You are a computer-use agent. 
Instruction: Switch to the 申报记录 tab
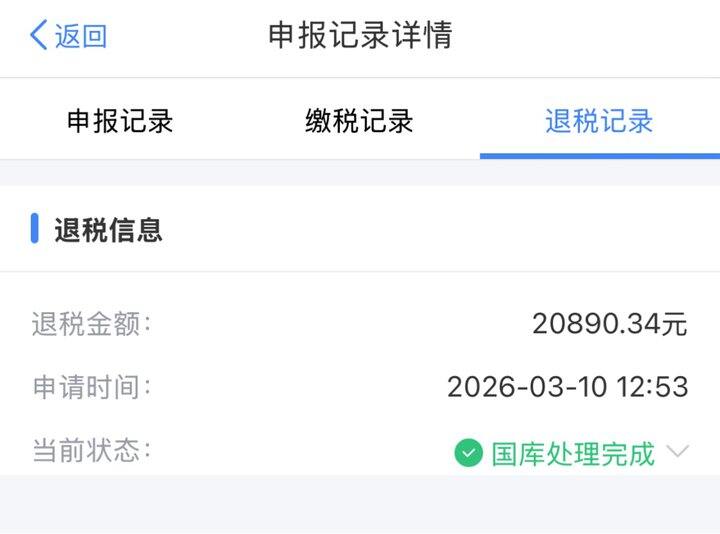(x=120, y=121)
